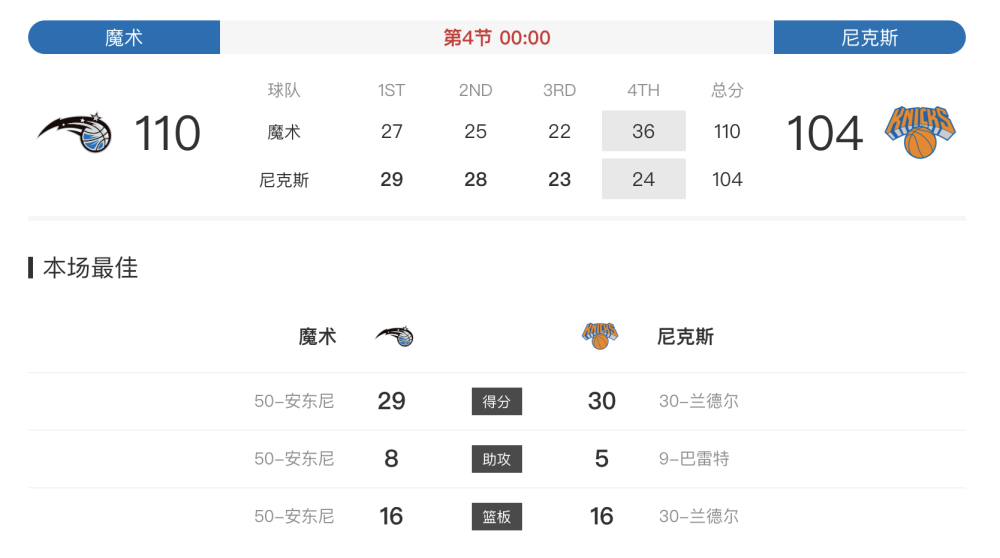The height and width of the screenshot is (558, 1000).
Task: Click the 篮板 category label
Action: [497, 517]
